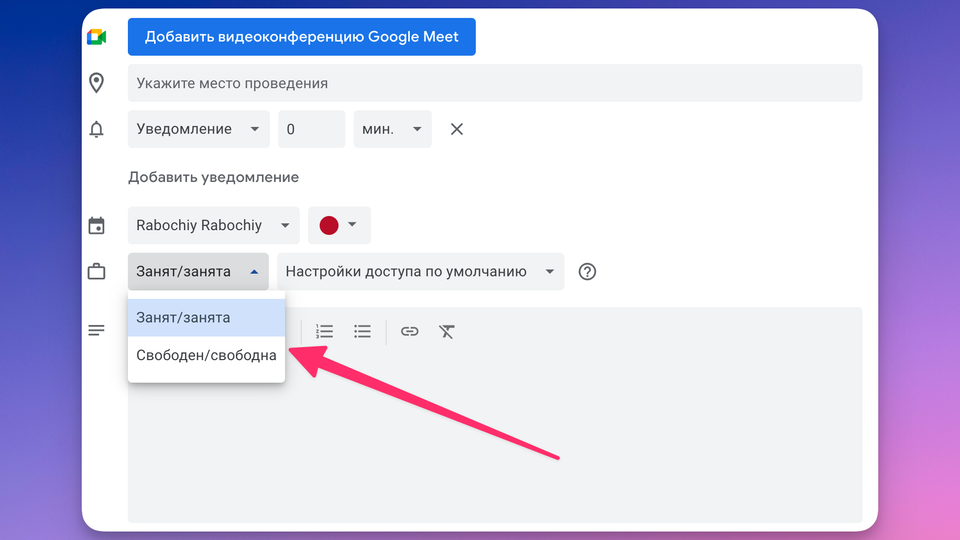Open the 'мин.' time unit dropdown
Viewport: 960px width, 540px height.
(x=392, y=129)
